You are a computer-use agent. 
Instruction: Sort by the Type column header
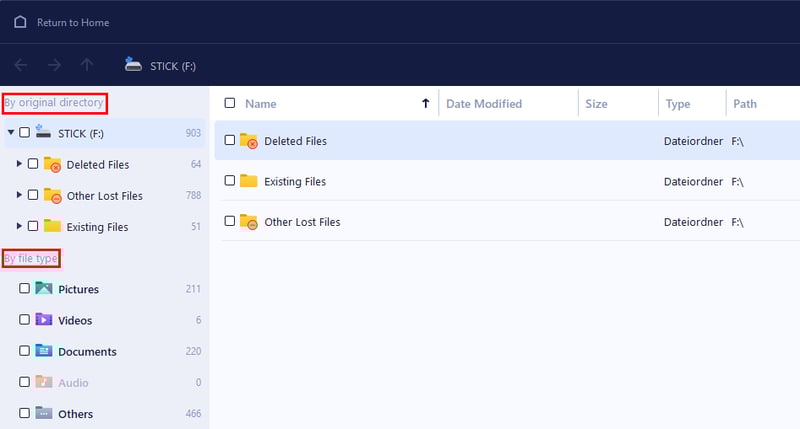point(678,104)
